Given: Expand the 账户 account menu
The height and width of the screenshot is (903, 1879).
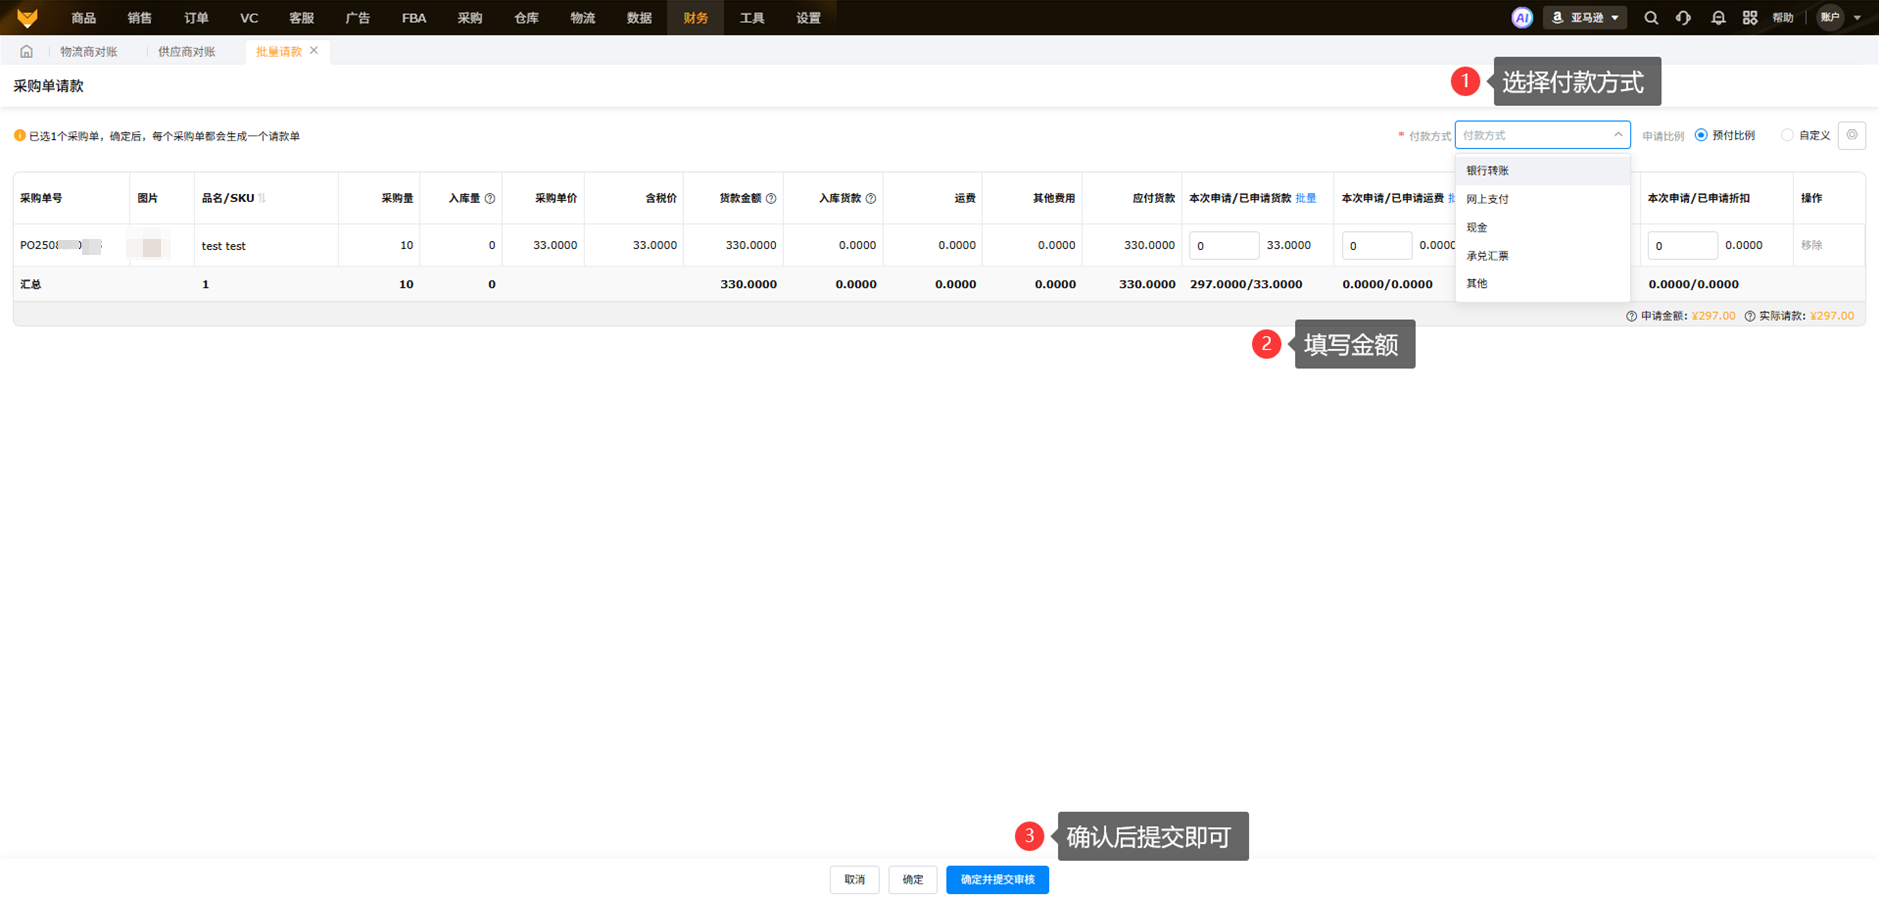Looking at the screenshot, I should (1839, 18).
